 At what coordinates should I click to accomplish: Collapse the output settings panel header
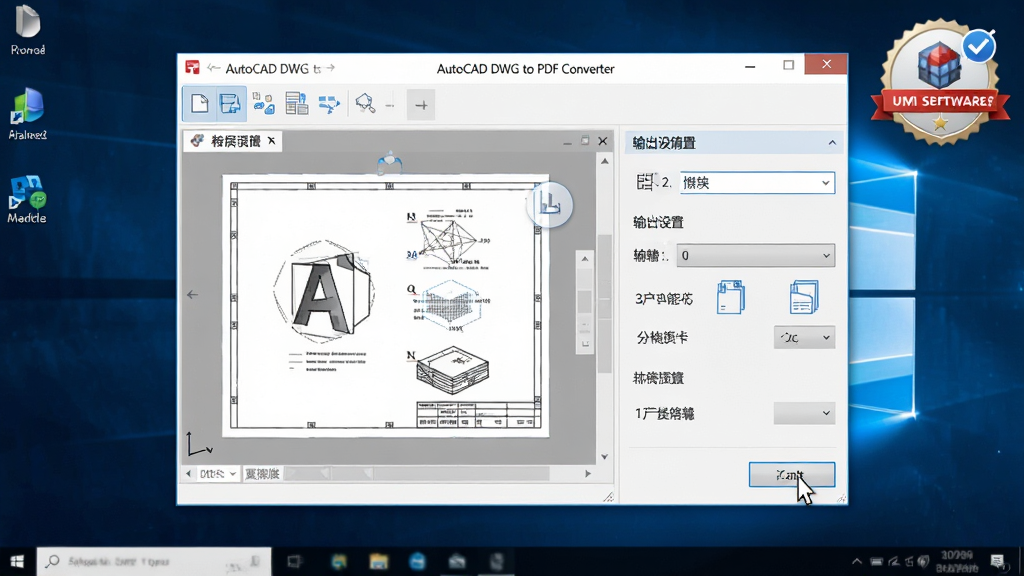(832, 142)
